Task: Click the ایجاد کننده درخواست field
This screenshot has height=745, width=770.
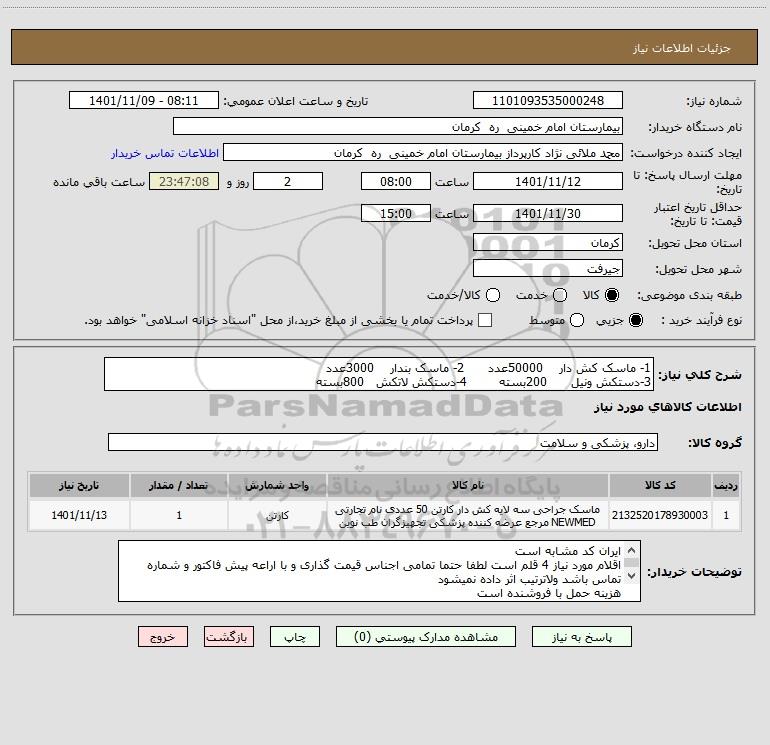Action: [423, 153]
